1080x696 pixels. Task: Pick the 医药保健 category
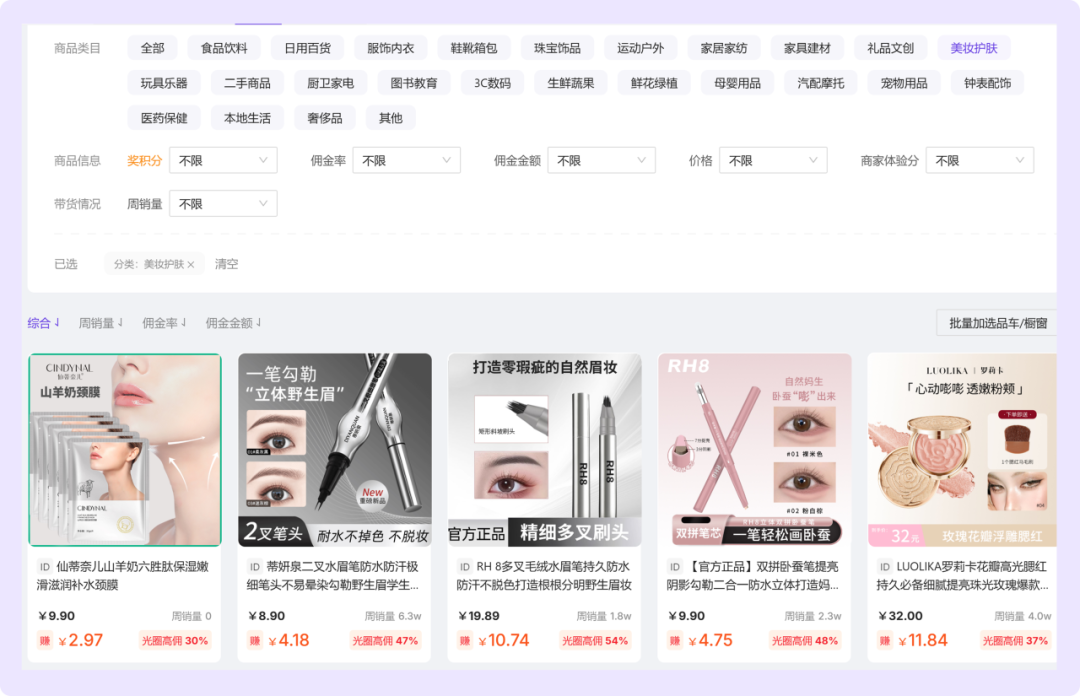[164, 119]
